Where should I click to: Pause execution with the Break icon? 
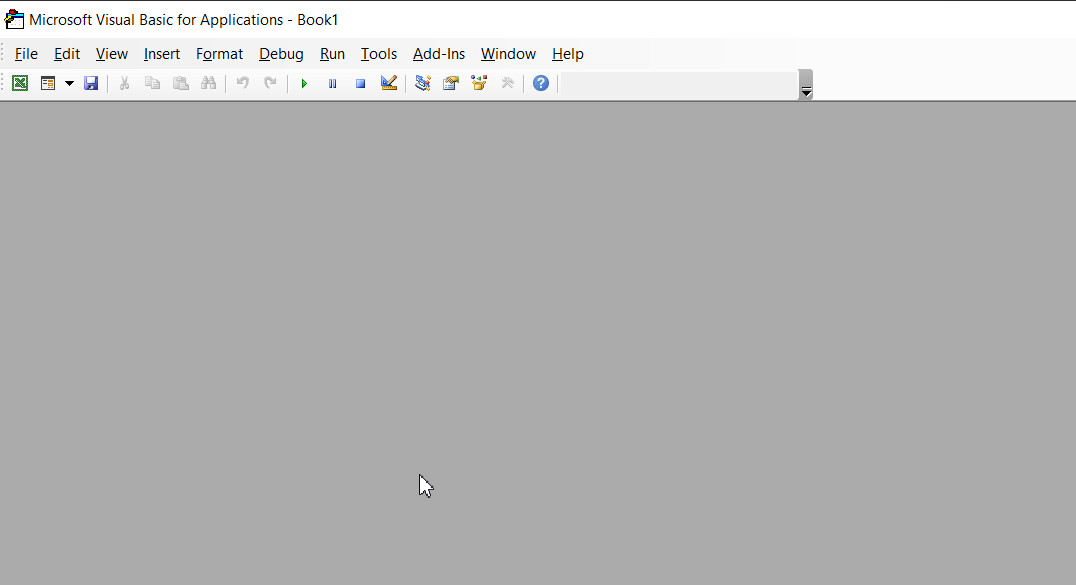tap(332, 83)
